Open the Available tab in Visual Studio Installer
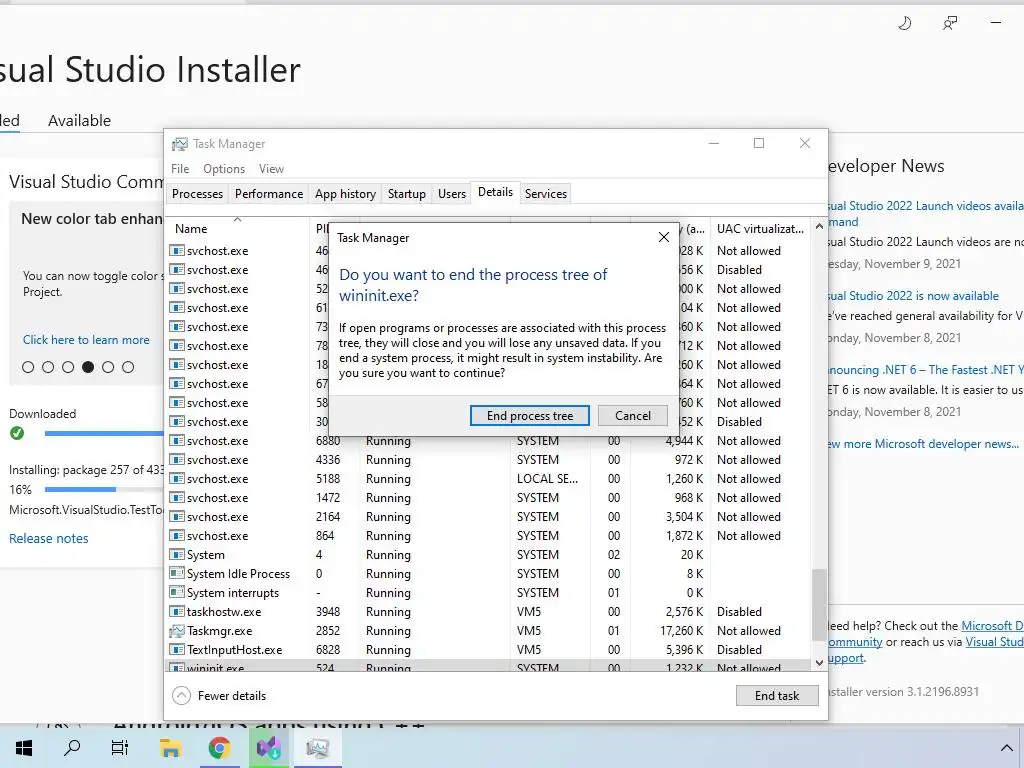Viewport: 1024px width, 768px height. 79,120
